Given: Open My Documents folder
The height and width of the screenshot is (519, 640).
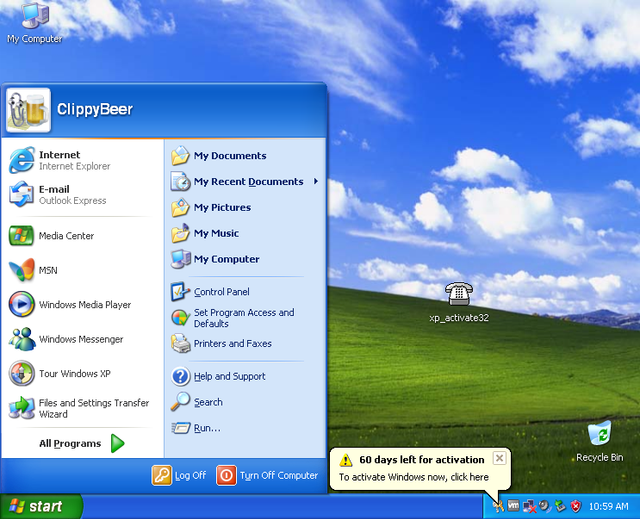Looking at the screenshot, I should tap(245, 155).
